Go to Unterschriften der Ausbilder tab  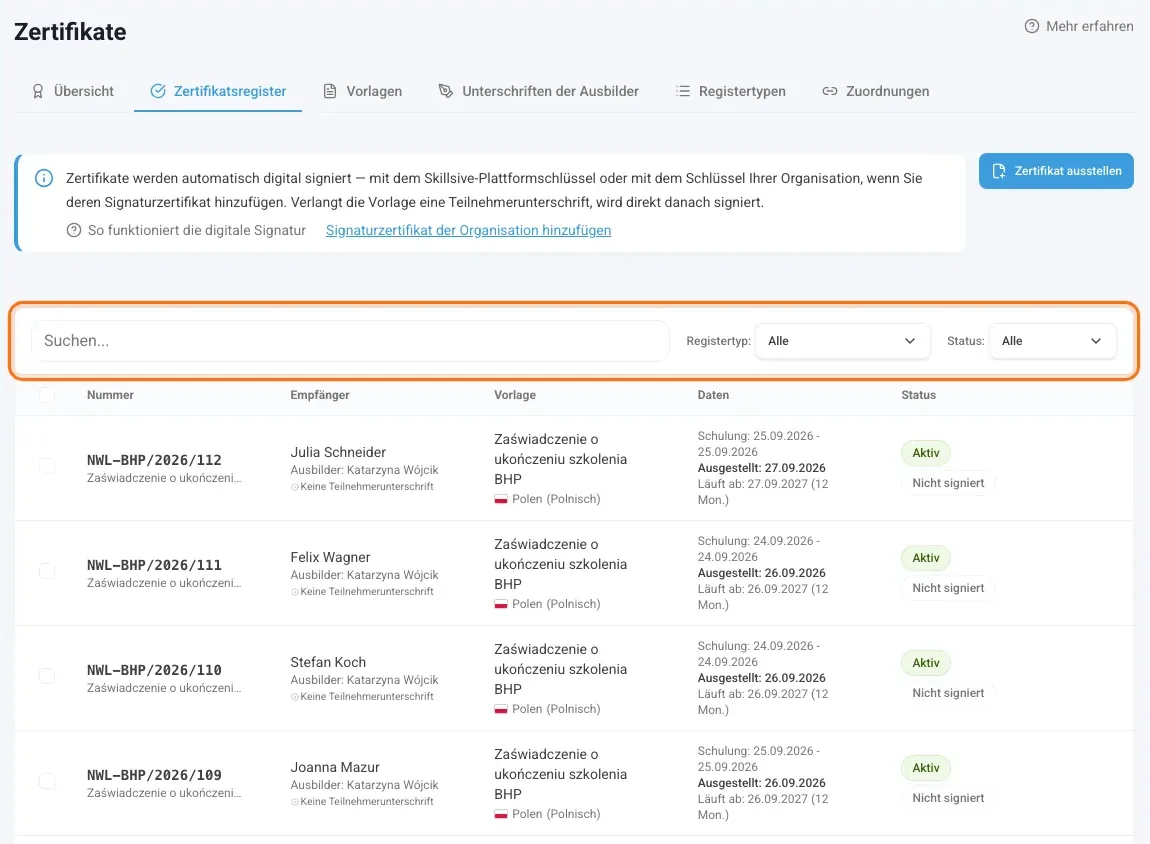pos(538,91)
